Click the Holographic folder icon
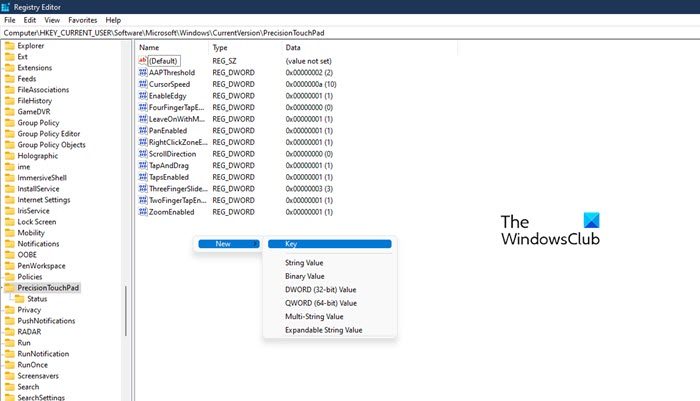Screen dimensions: 700x401 (10, 156)
